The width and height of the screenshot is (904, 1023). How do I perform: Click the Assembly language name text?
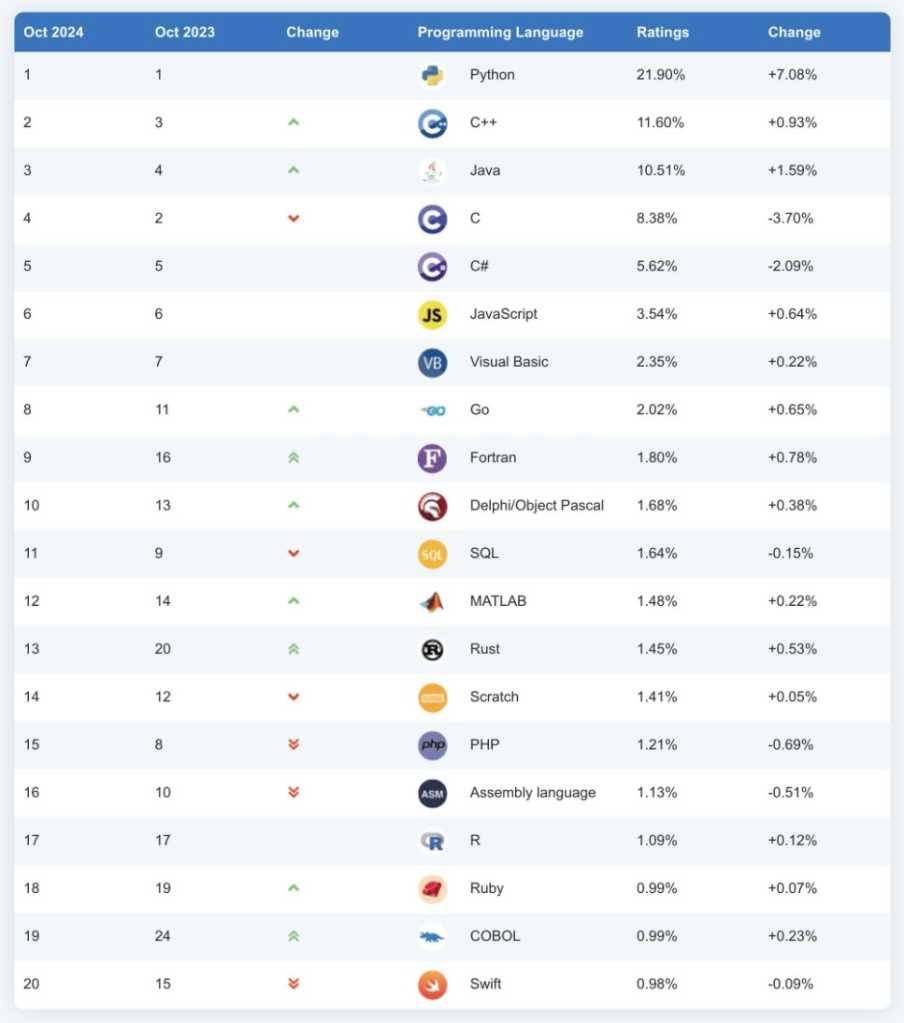(532, 792)
